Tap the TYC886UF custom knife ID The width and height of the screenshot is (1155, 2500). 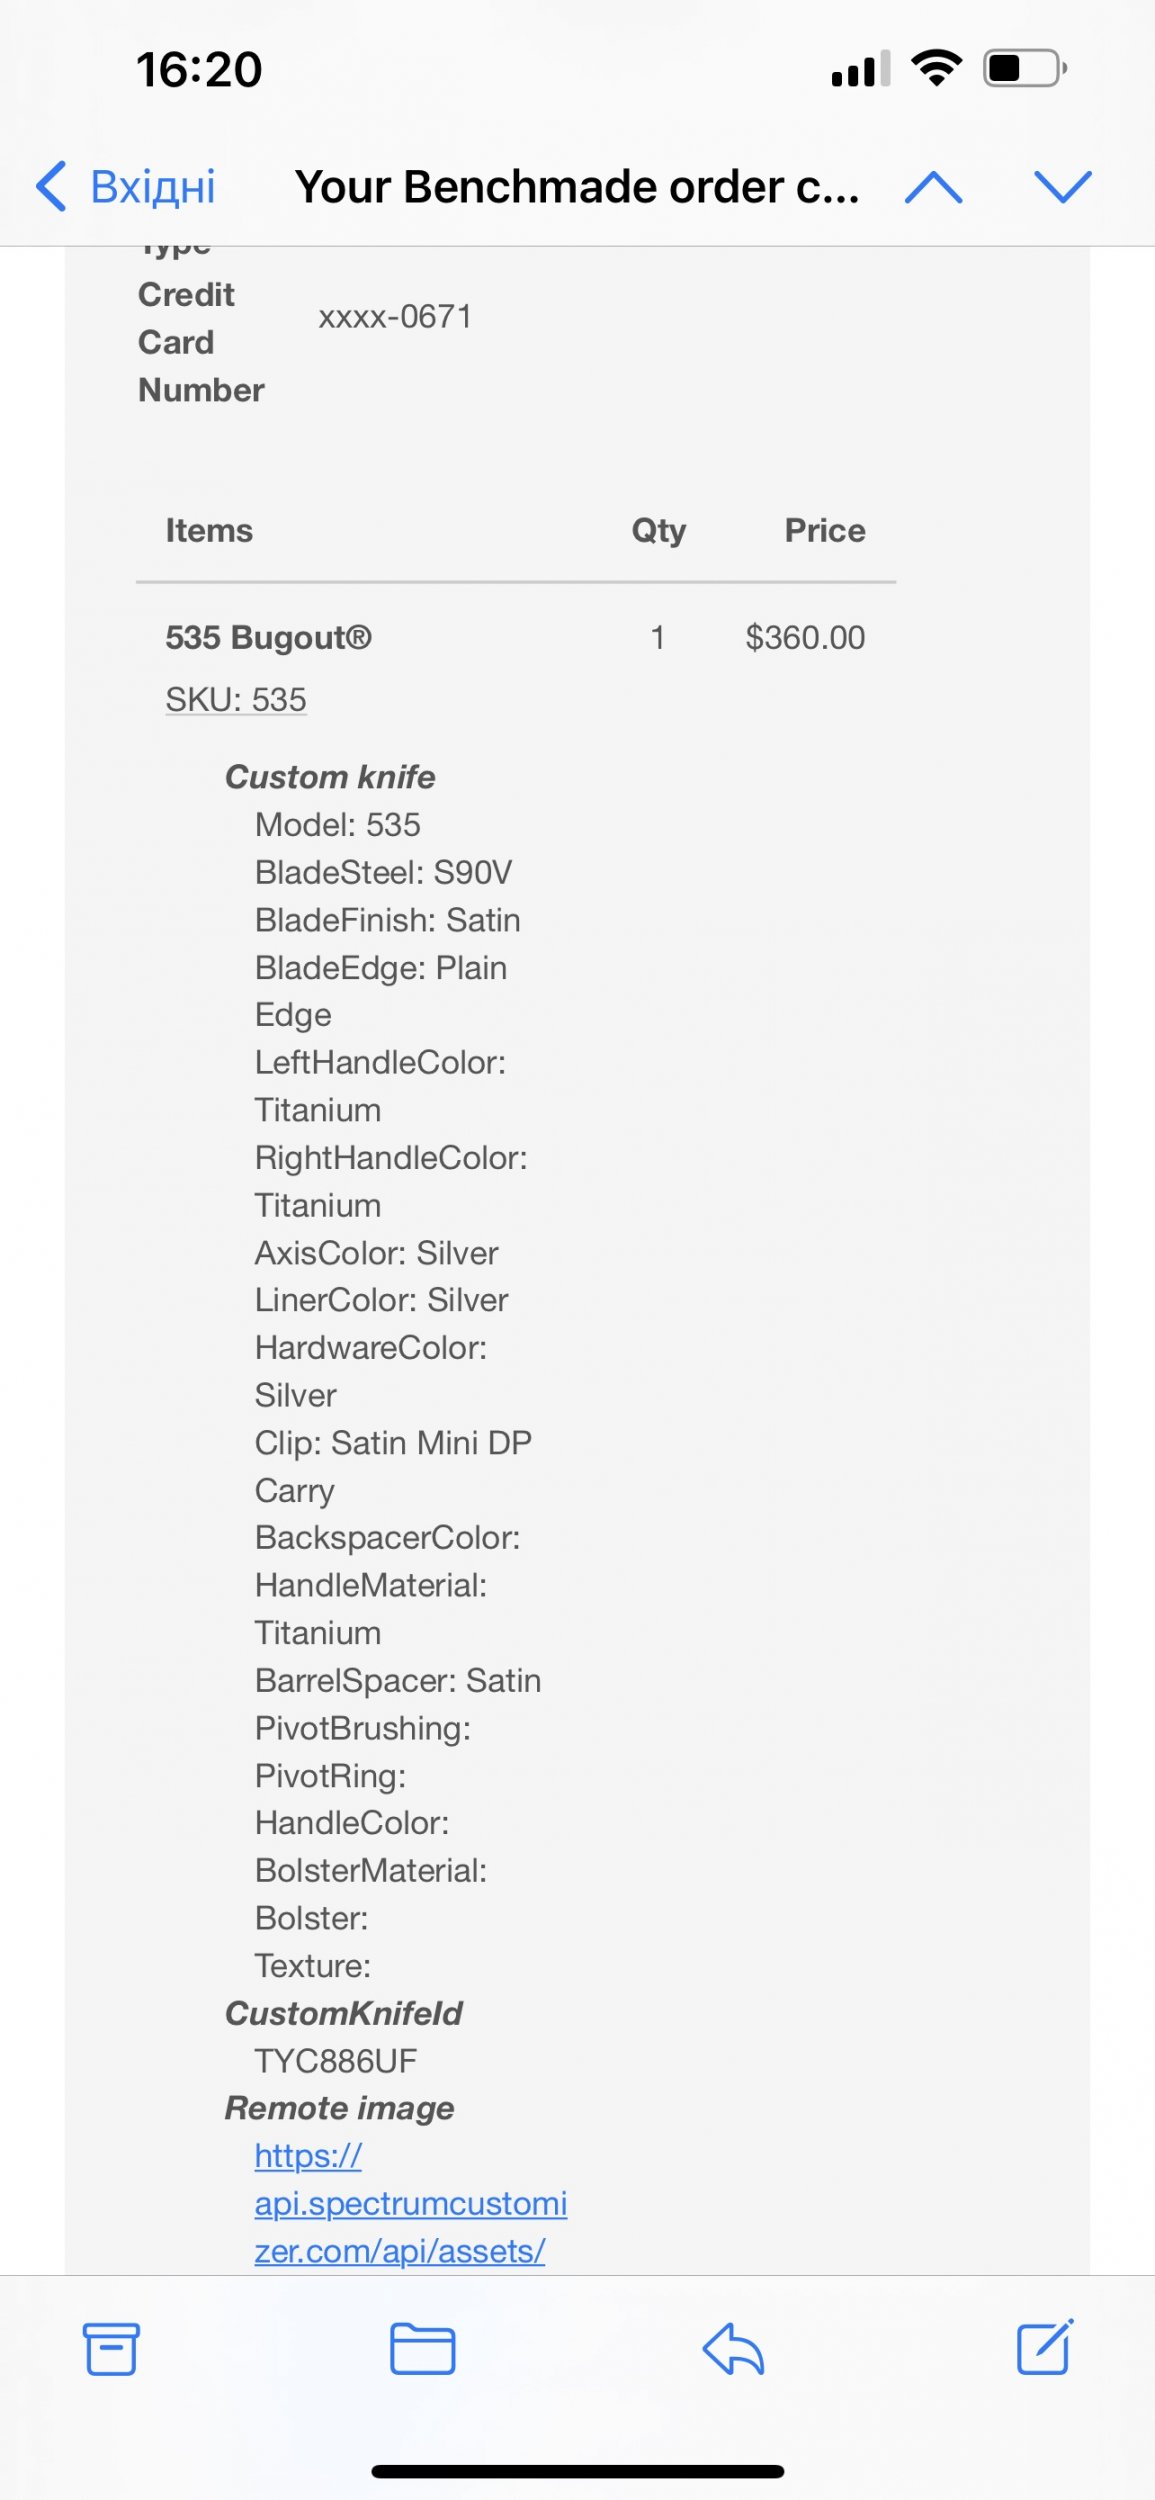335,2061
